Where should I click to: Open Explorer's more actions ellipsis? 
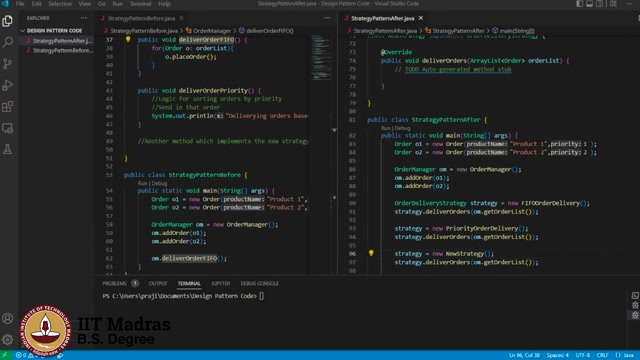click(x=84, y=18)
